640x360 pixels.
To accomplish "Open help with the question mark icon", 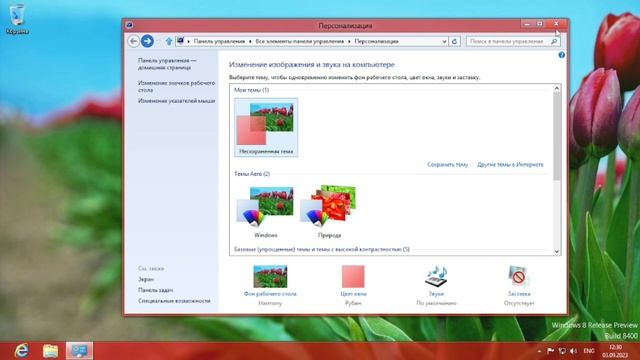I will [x=562, y=55].
